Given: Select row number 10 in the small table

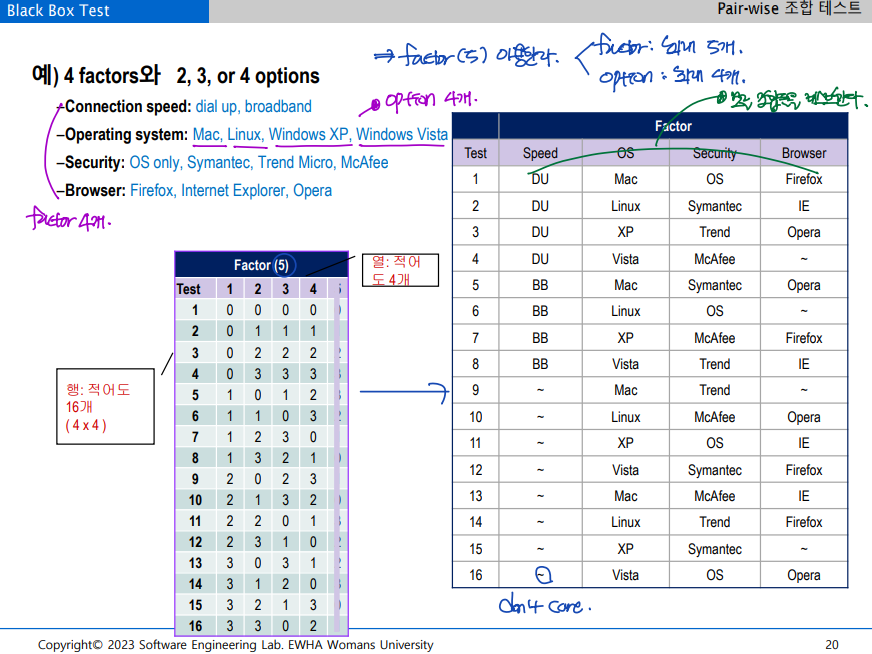Looking at the screenshot, I should coord(195,500).
